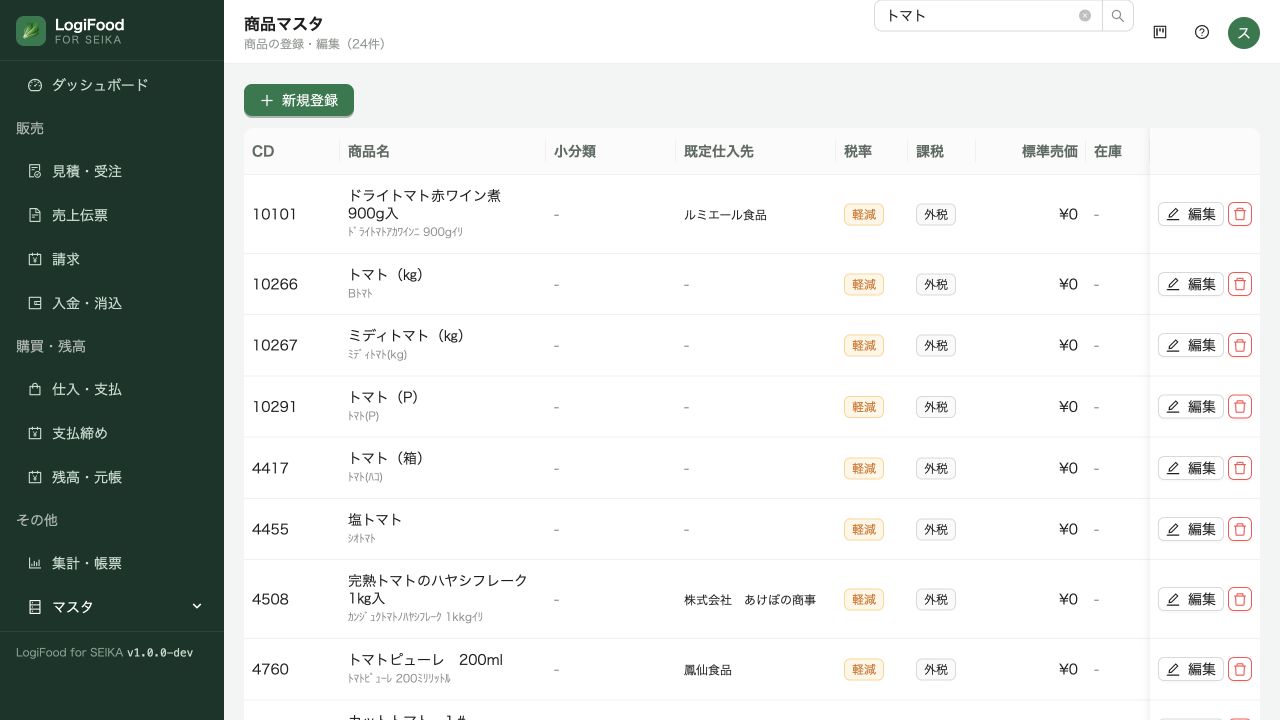This screenshot has height=720, width=1280.
Task: Delete product 4455 with trash icon
Action: [1240, 529]
